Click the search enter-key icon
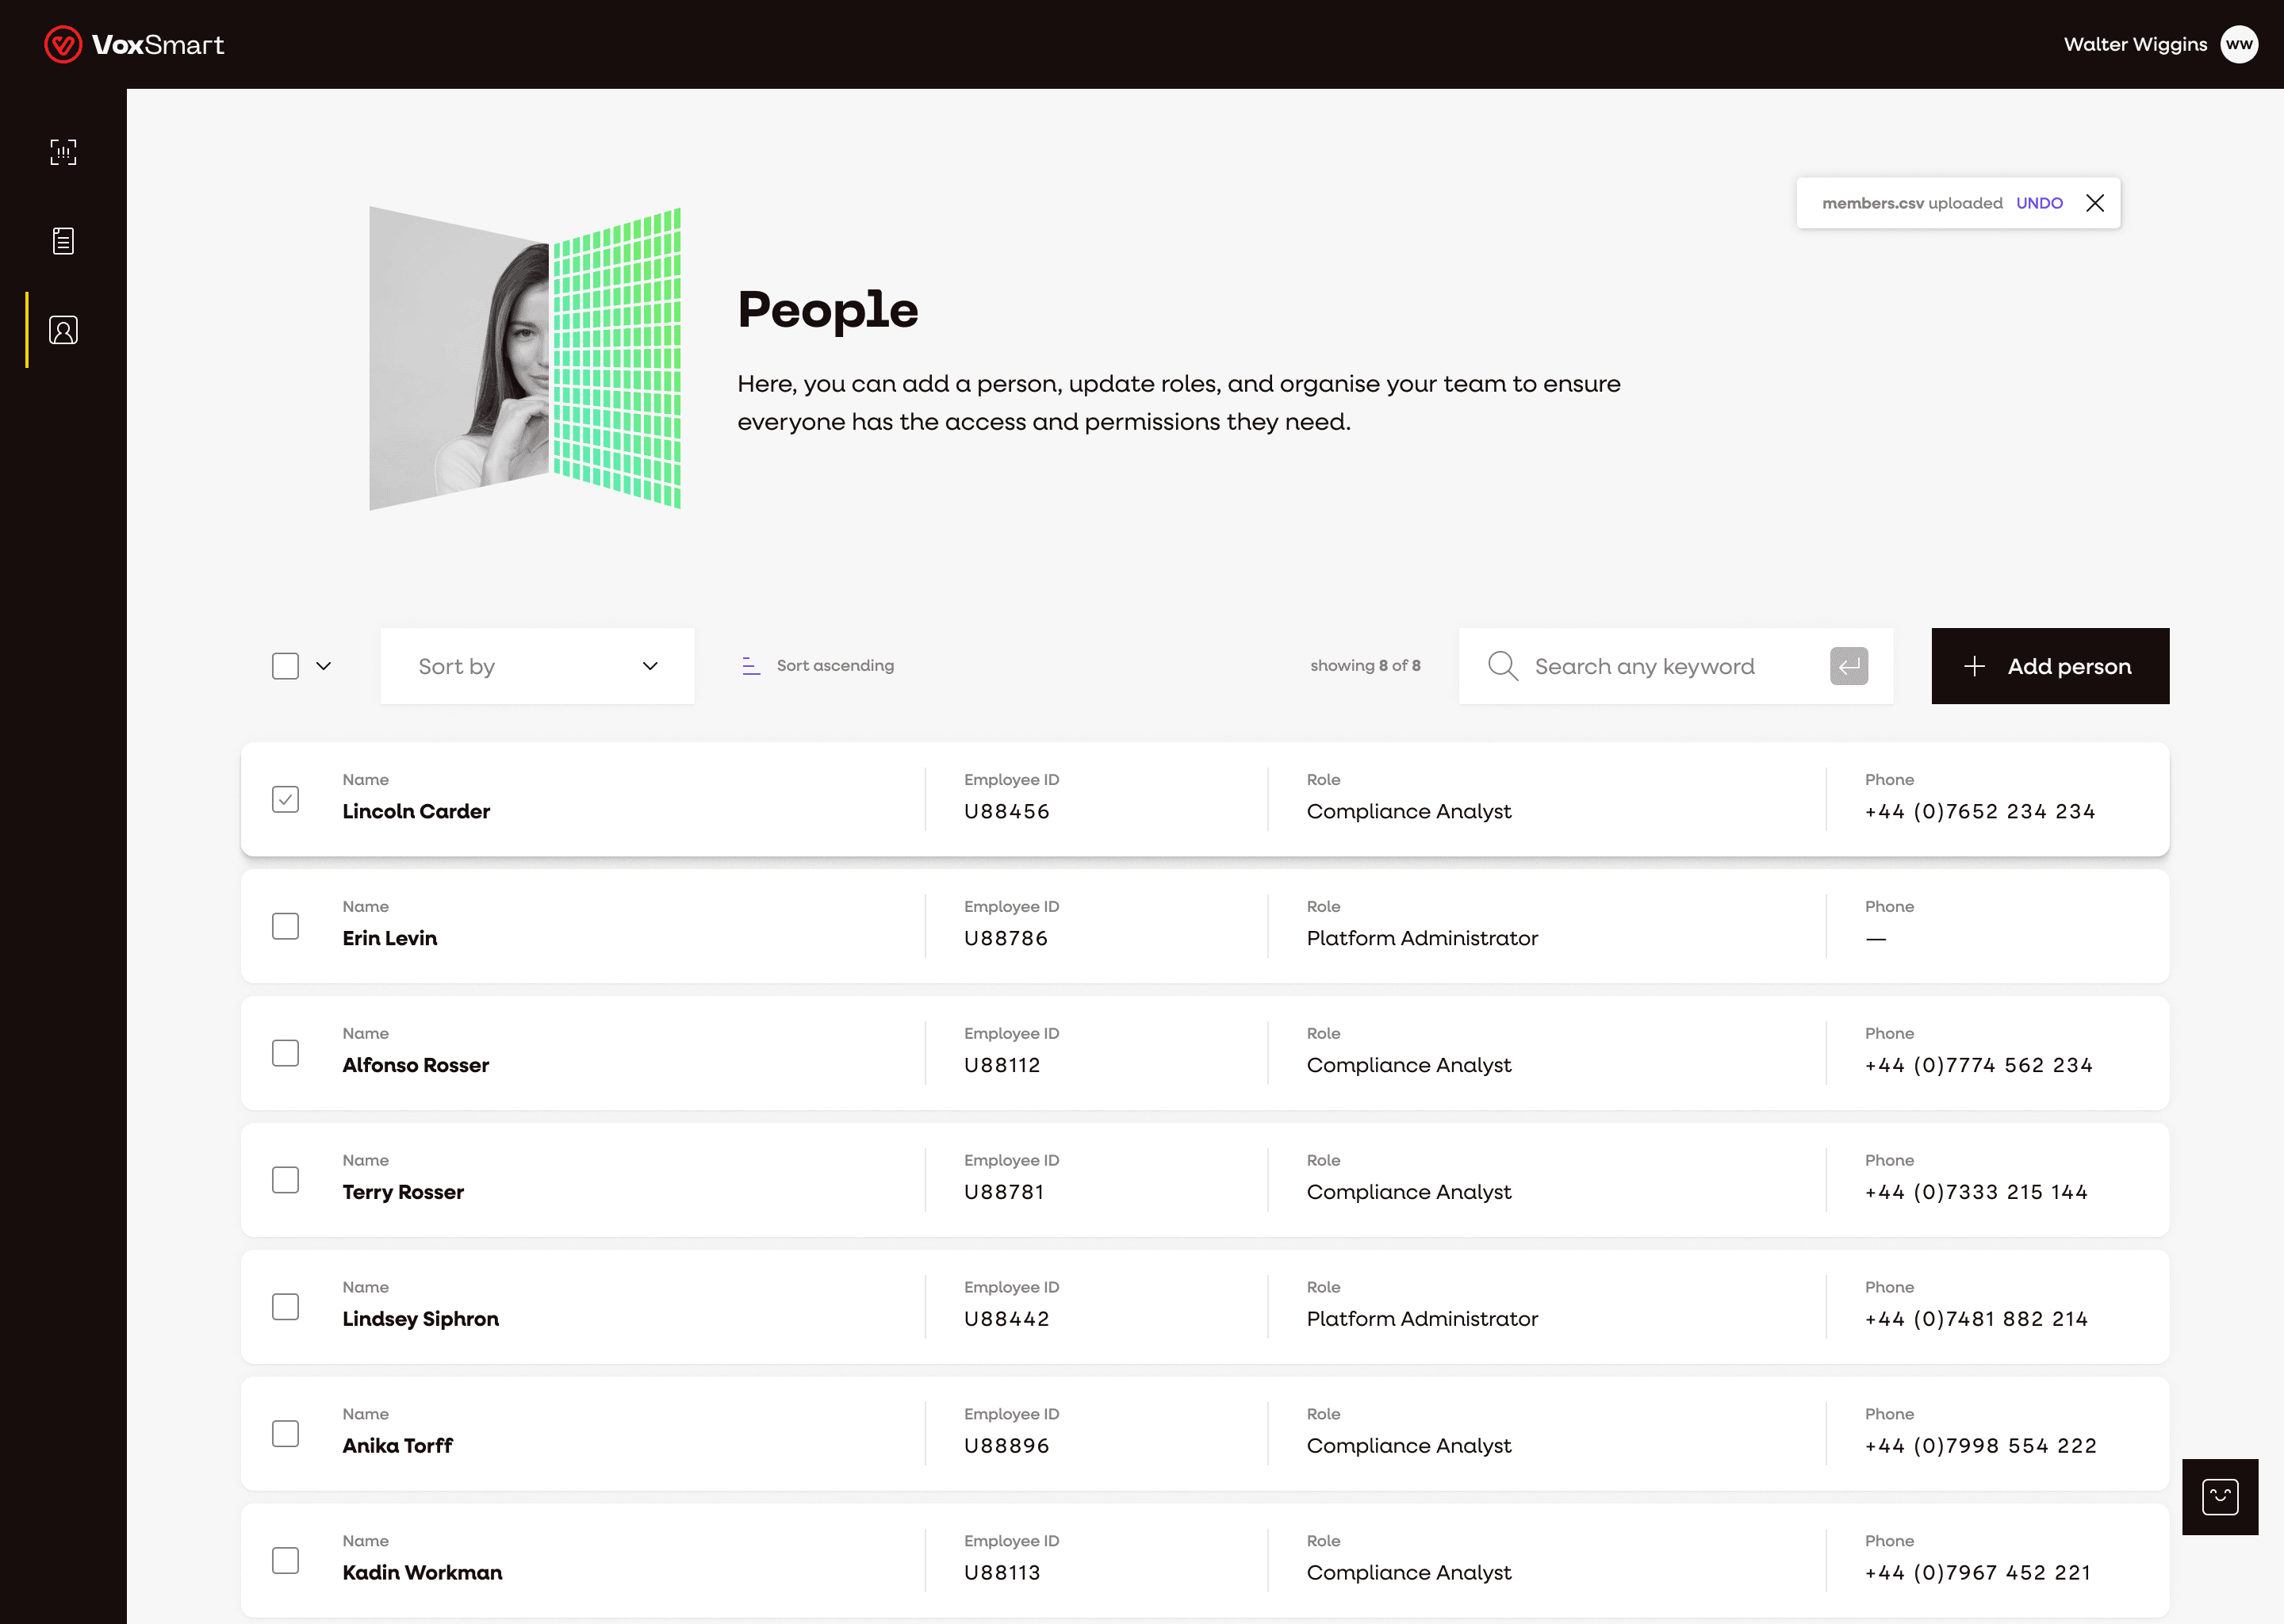The image size is (2284, 1624). coord(1849,666)
